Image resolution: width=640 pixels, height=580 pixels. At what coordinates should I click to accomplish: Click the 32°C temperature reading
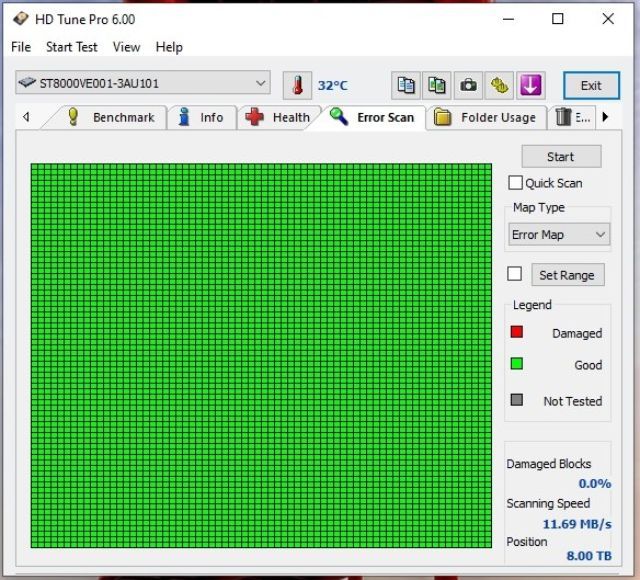point(333,86)
